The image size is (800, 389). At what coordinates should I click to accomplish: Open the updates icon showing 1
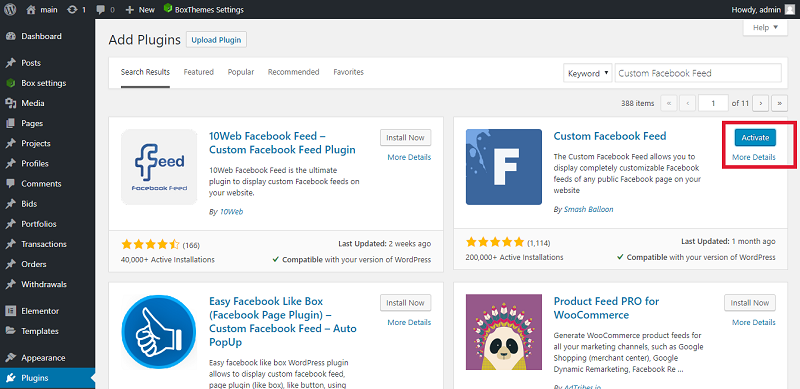72,9
